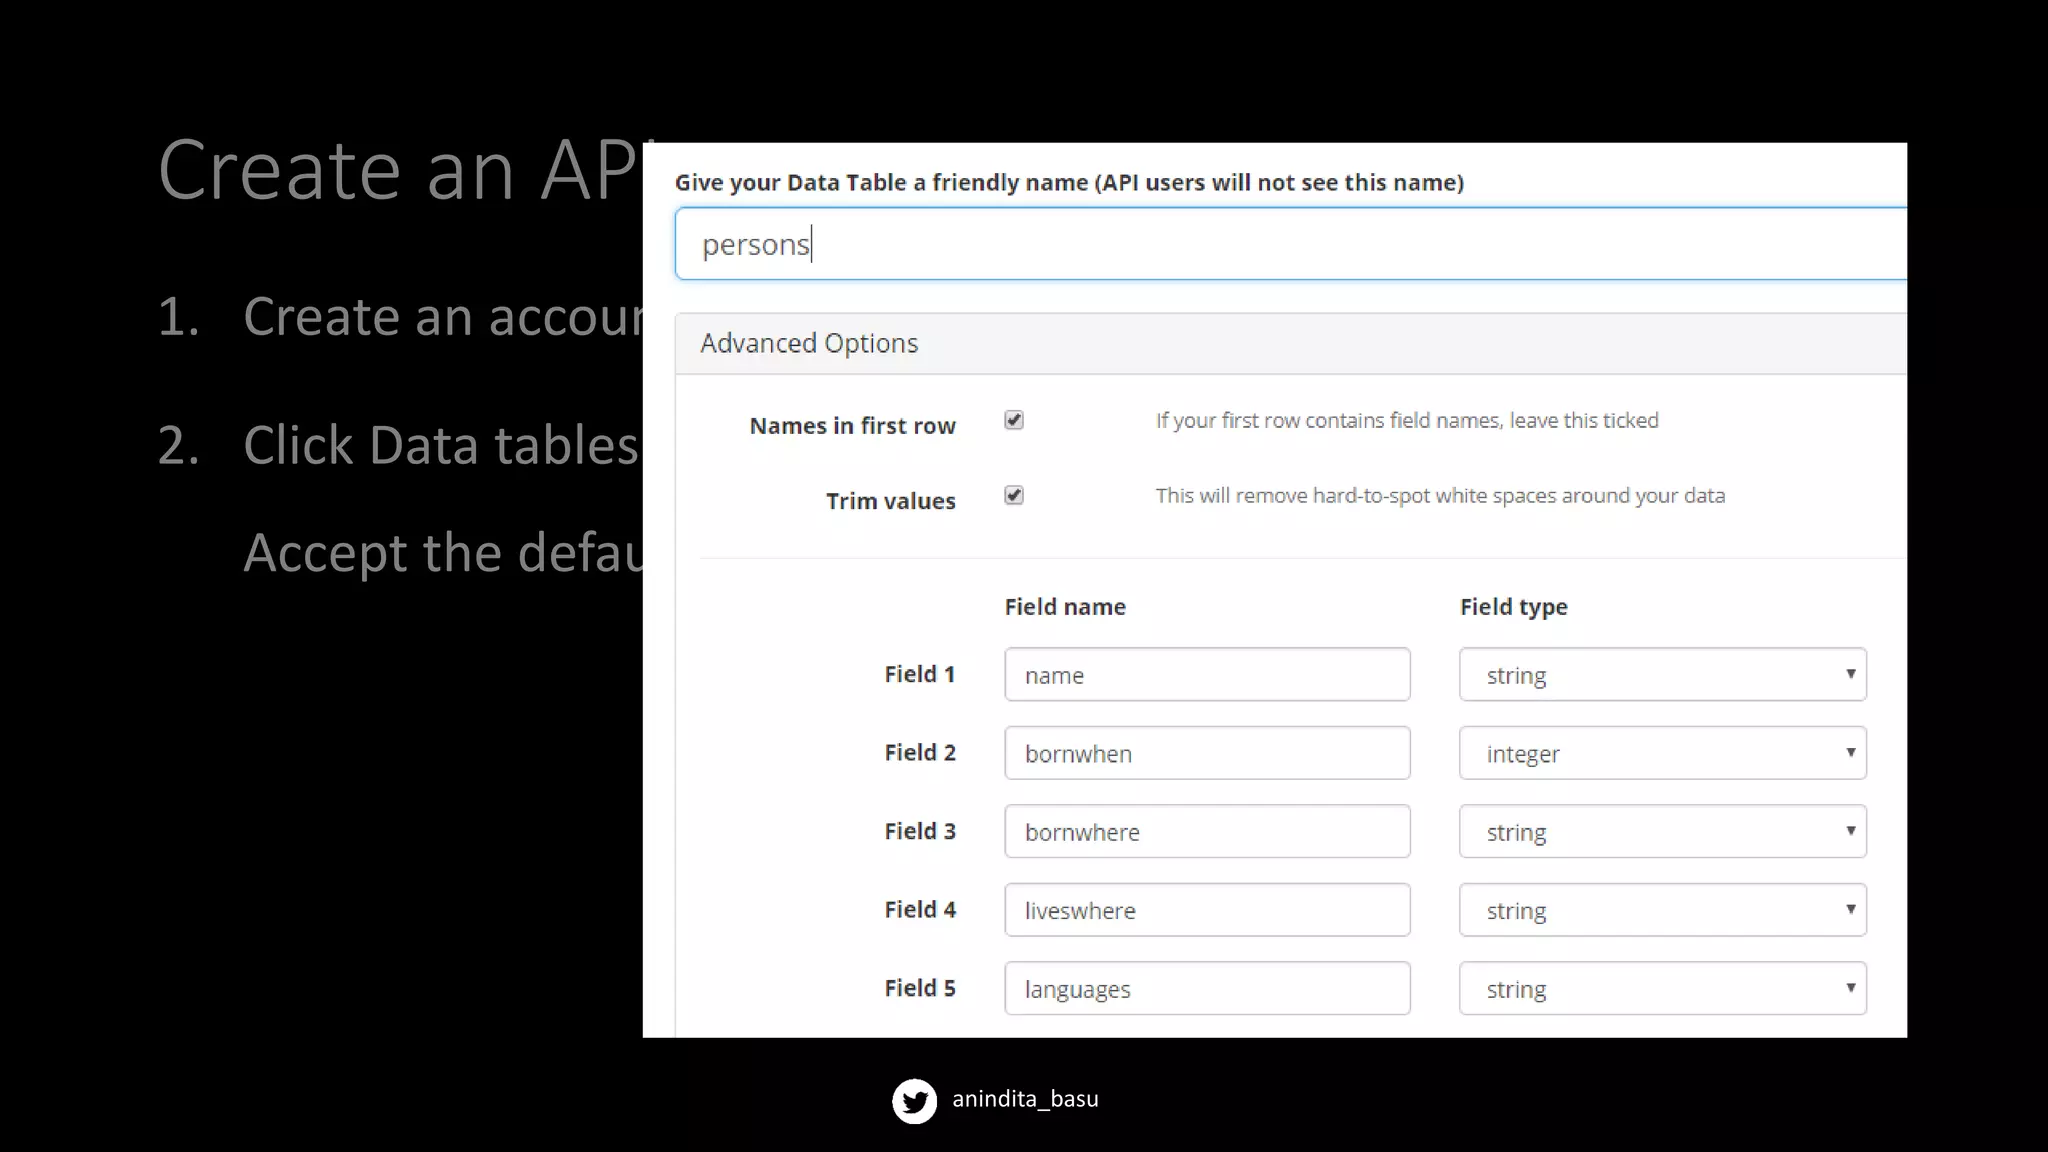Click the persons data table name field
The image size is (2048, 1152).
pyautogui.click(x=1291, y=244)
